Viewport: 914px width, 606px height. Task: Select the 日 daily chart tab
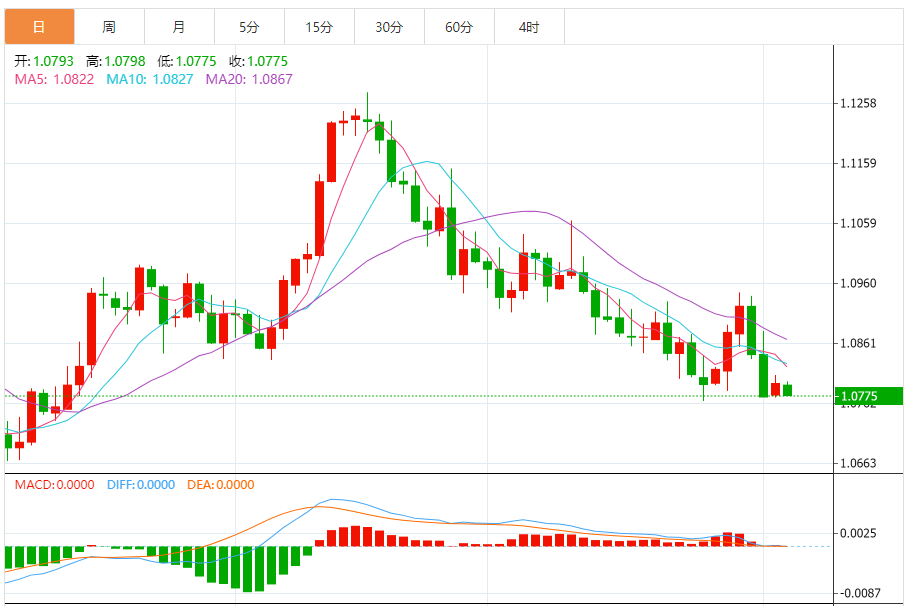tap(40, 27)
